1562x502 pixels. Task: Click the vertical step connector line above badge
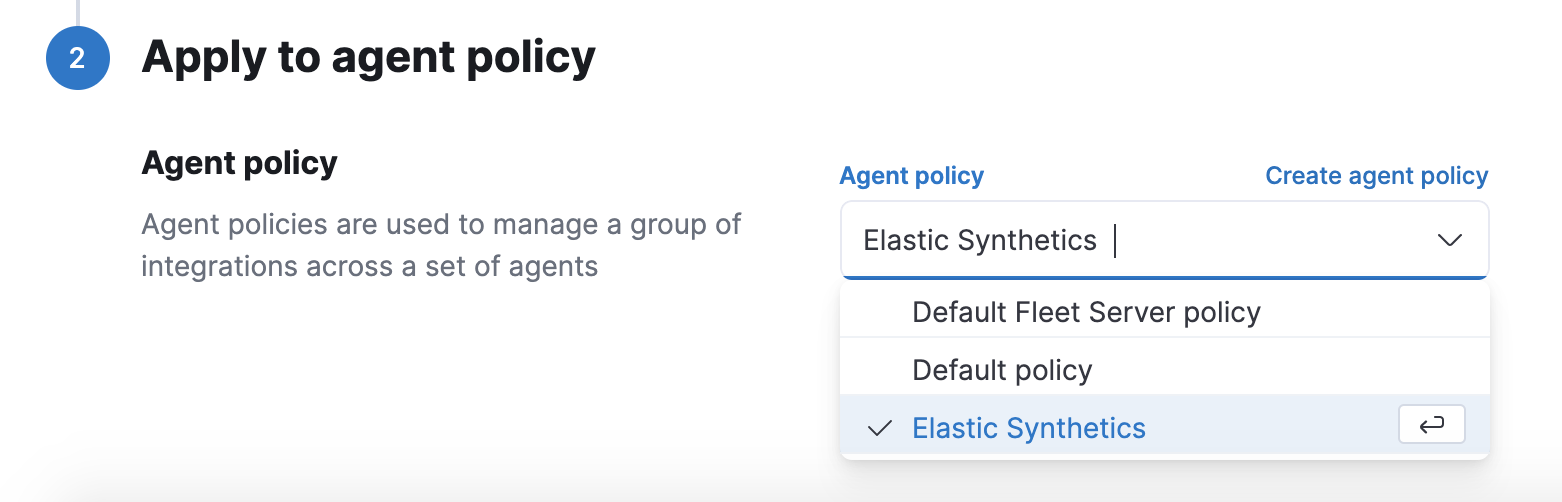(78, 10)
